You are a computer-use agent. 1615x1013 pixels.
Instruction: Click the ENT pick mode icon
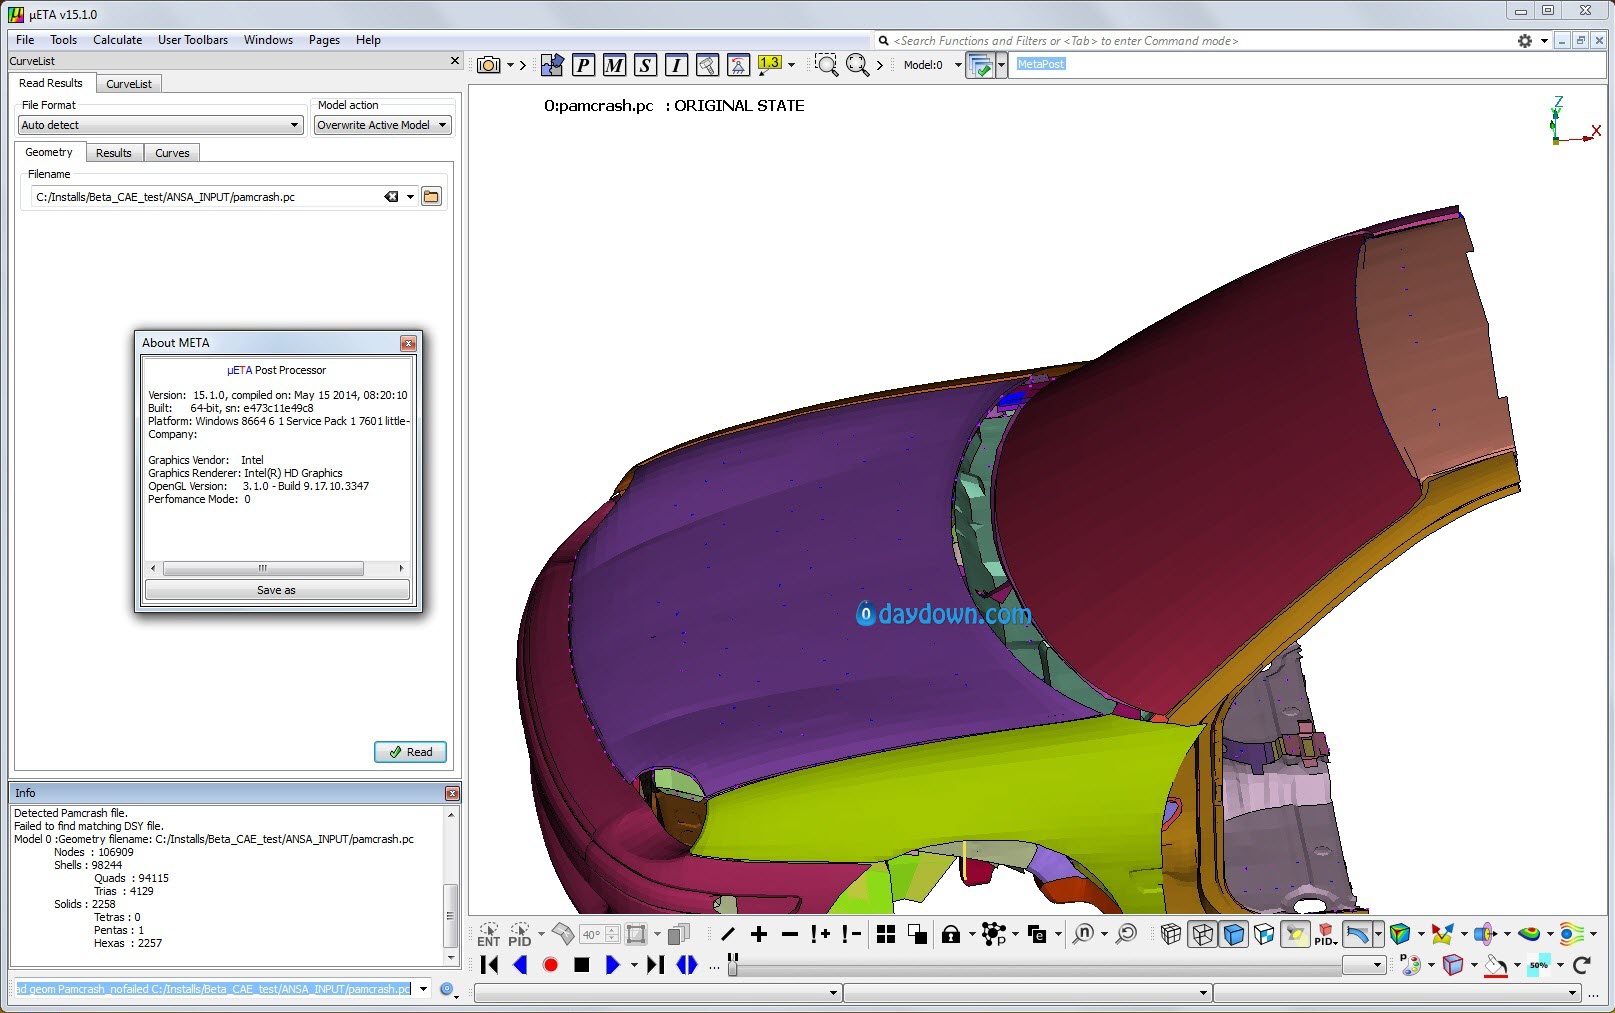(488, 934)
